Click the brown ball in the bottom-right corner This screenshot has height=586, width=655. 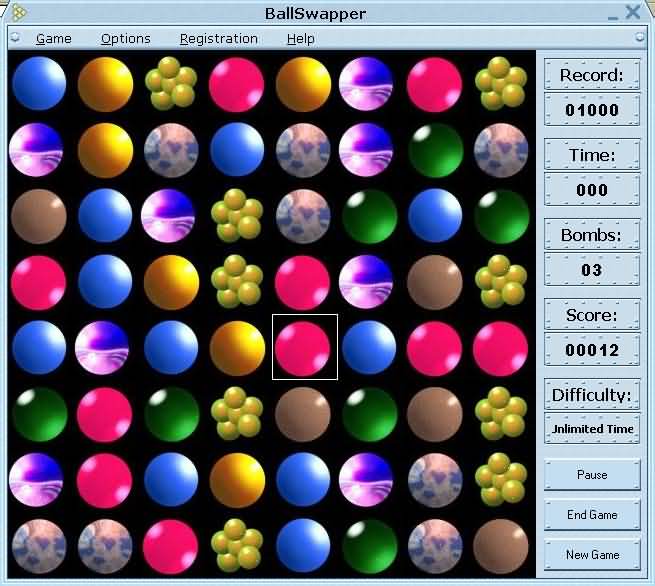501,546
